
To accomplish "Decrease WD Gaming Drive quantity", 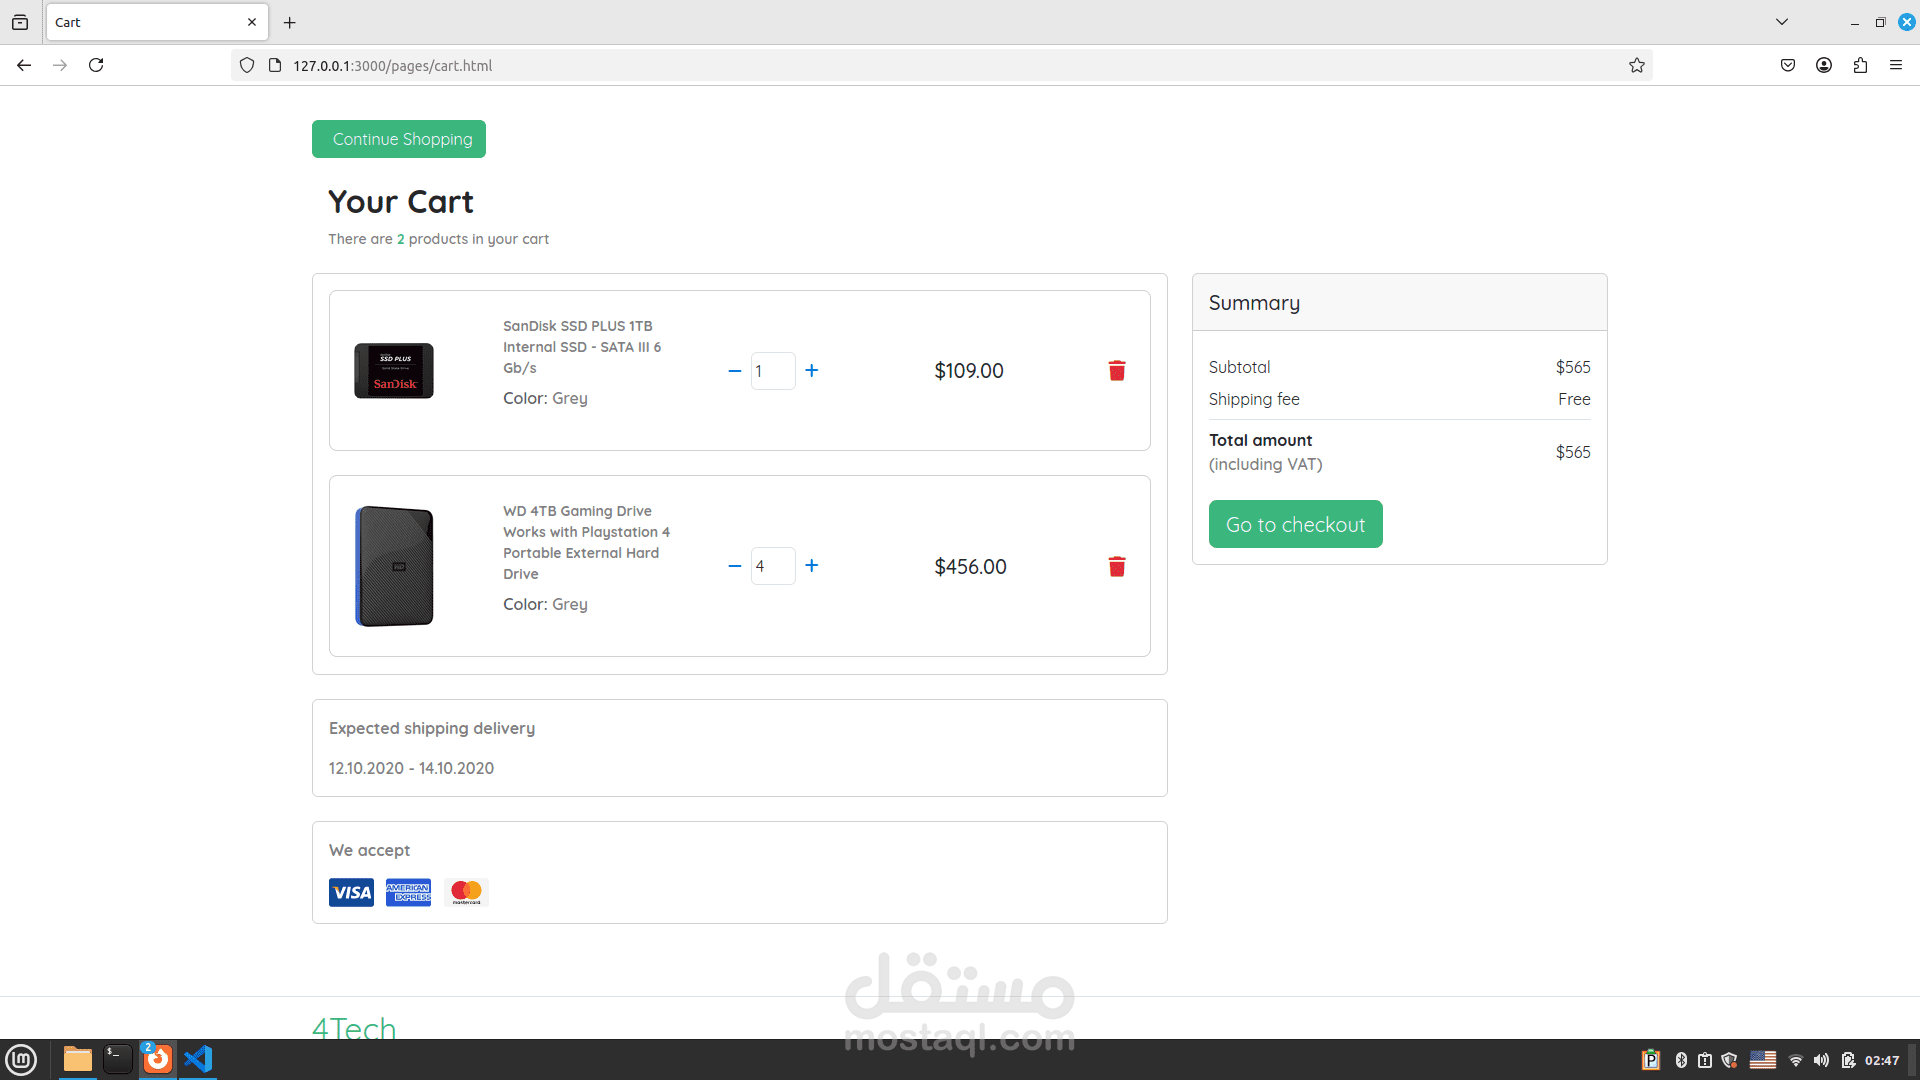I will tap(735, 566).
